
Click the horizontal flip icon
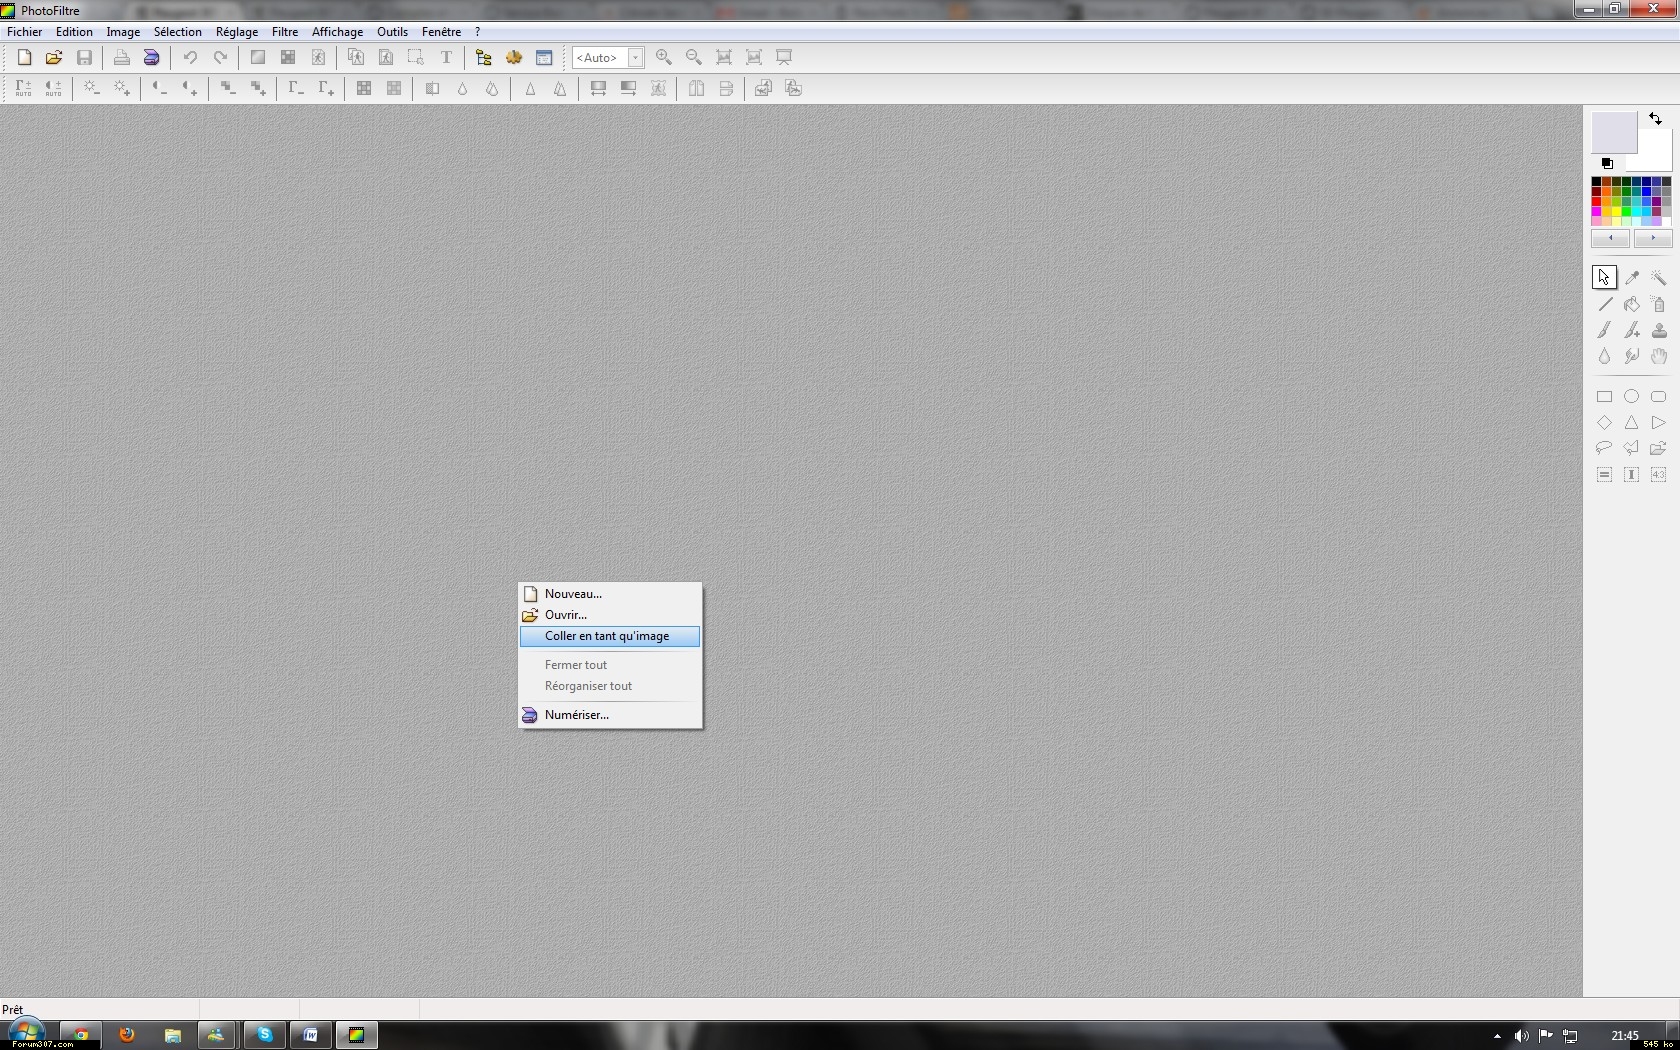696,89
